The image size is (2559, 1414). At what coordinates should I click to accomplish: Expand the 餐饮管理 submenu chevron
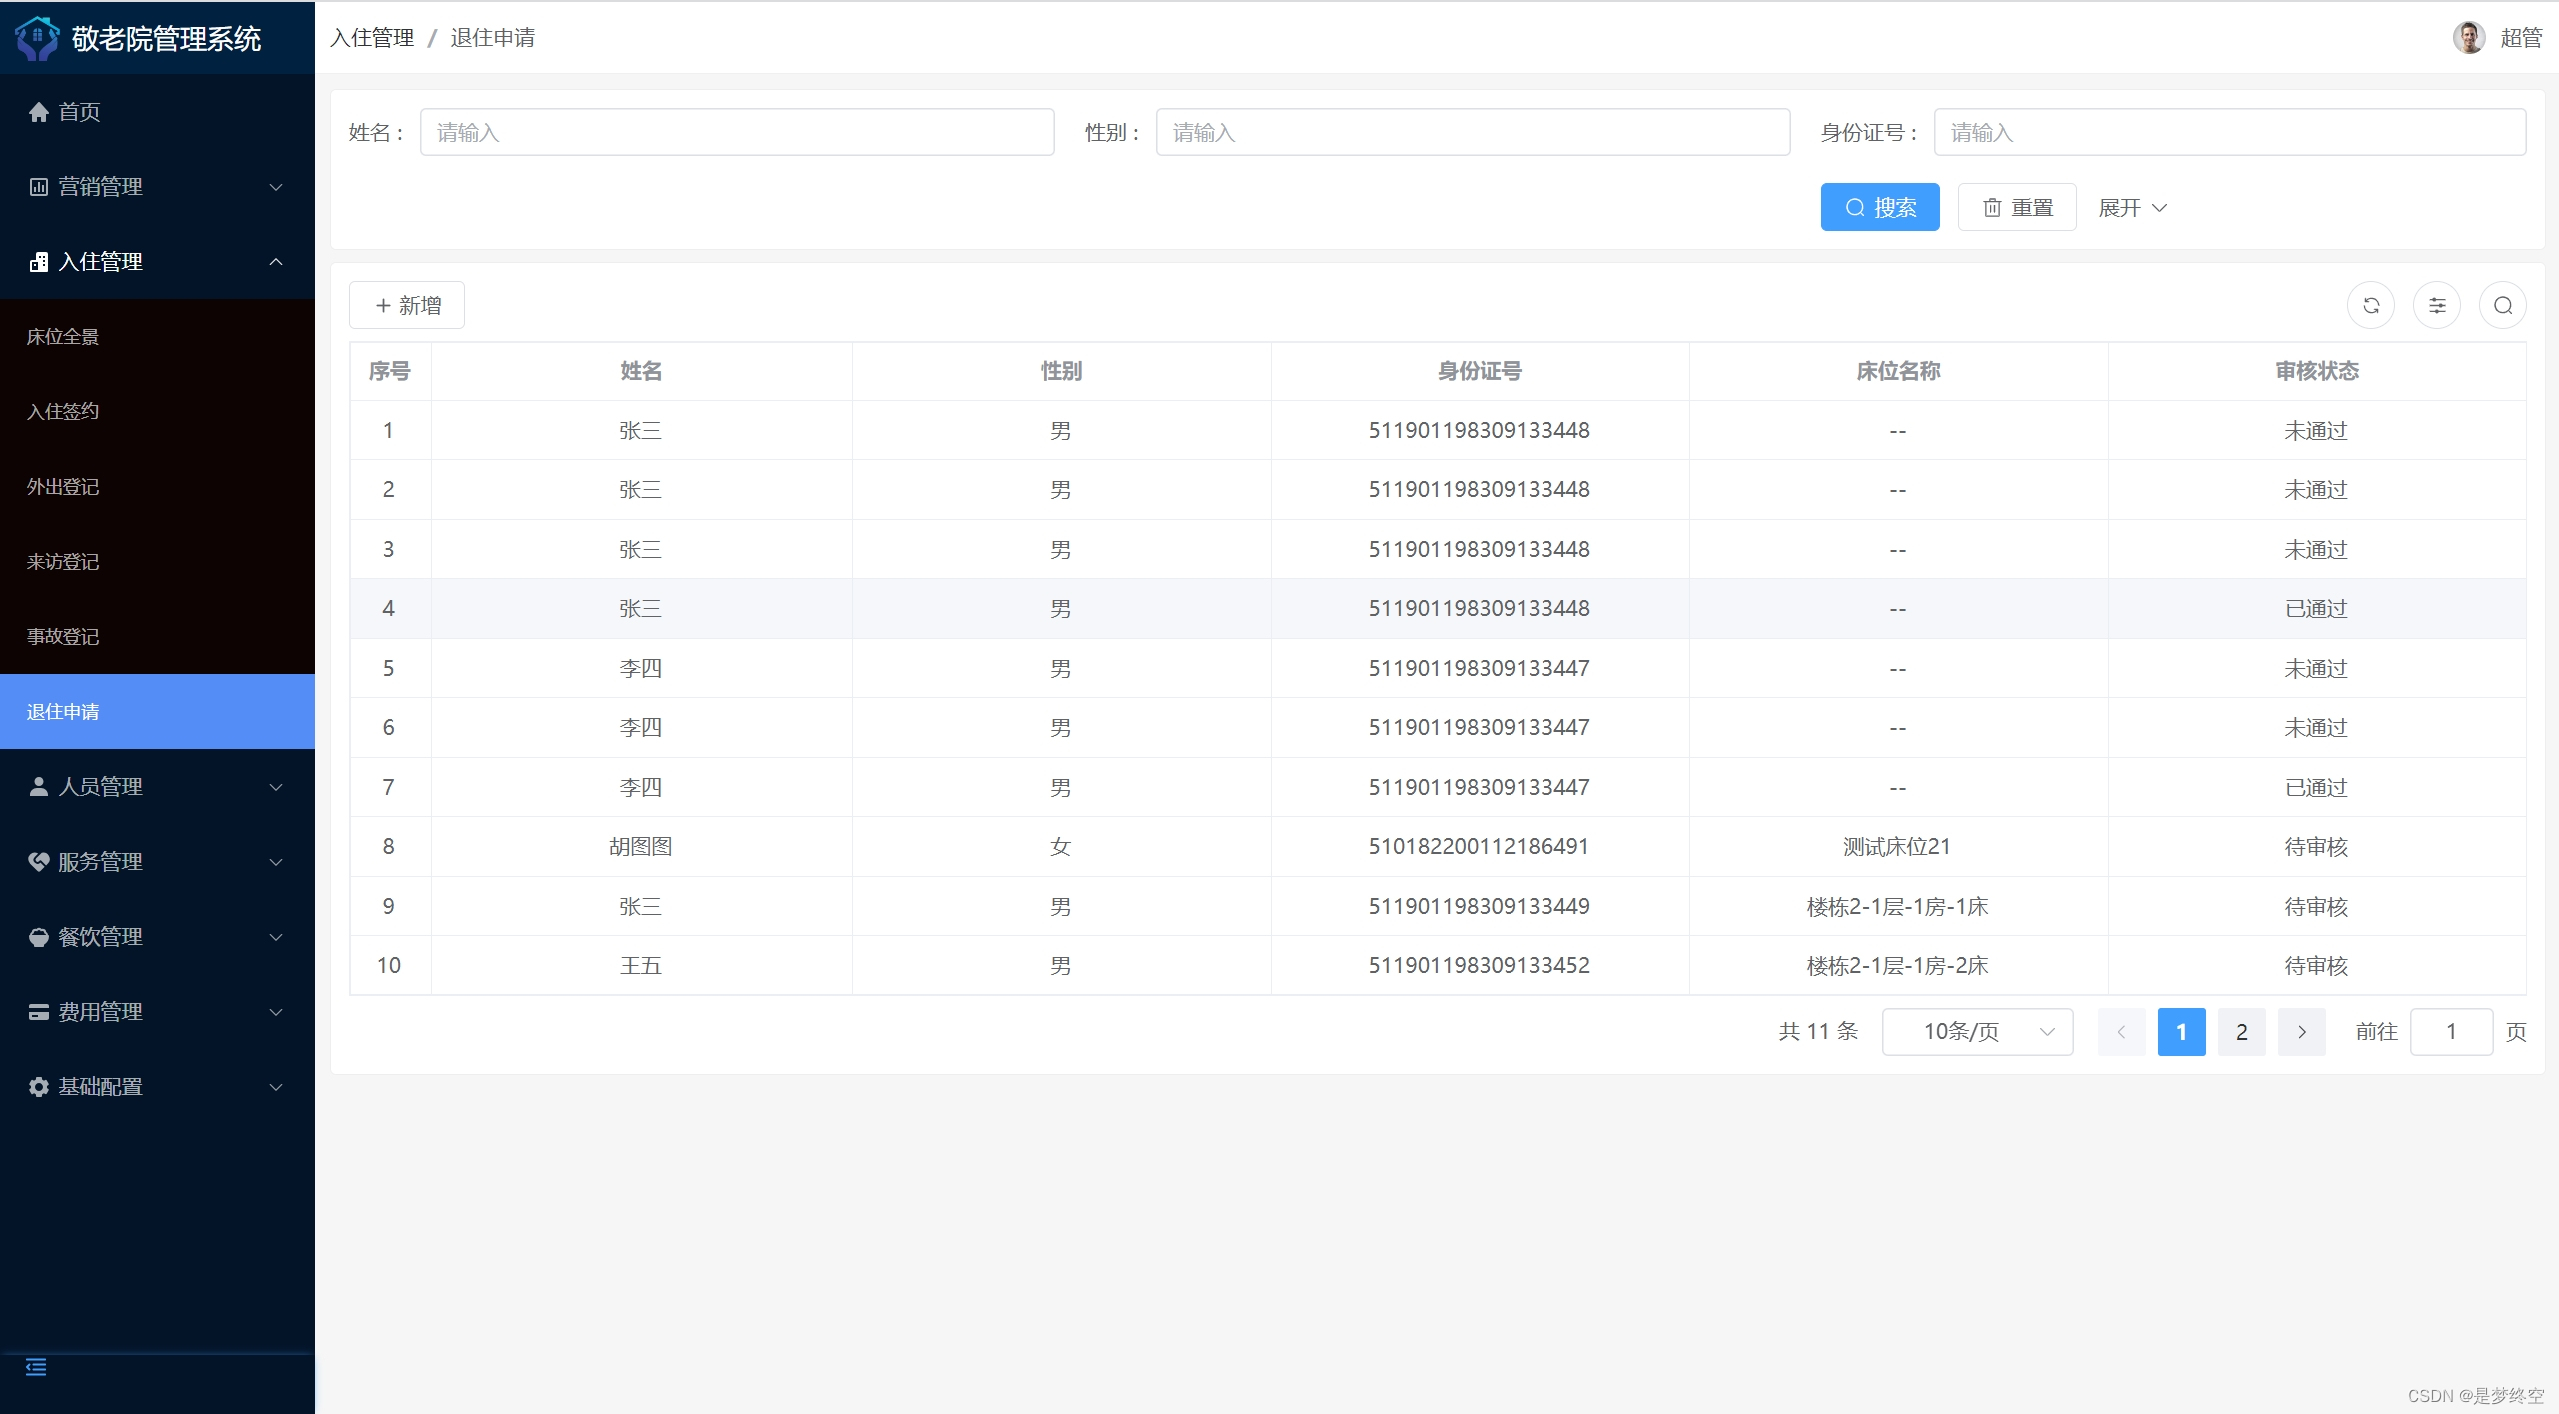point(277,937)
